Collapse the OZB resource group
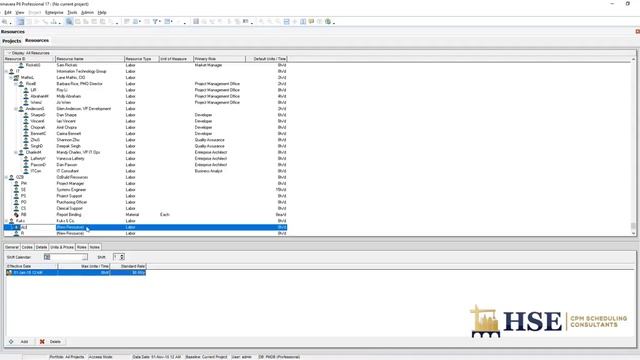Image resolution: width=640 pixels, height=360 pixels. [x=6, y=178]
